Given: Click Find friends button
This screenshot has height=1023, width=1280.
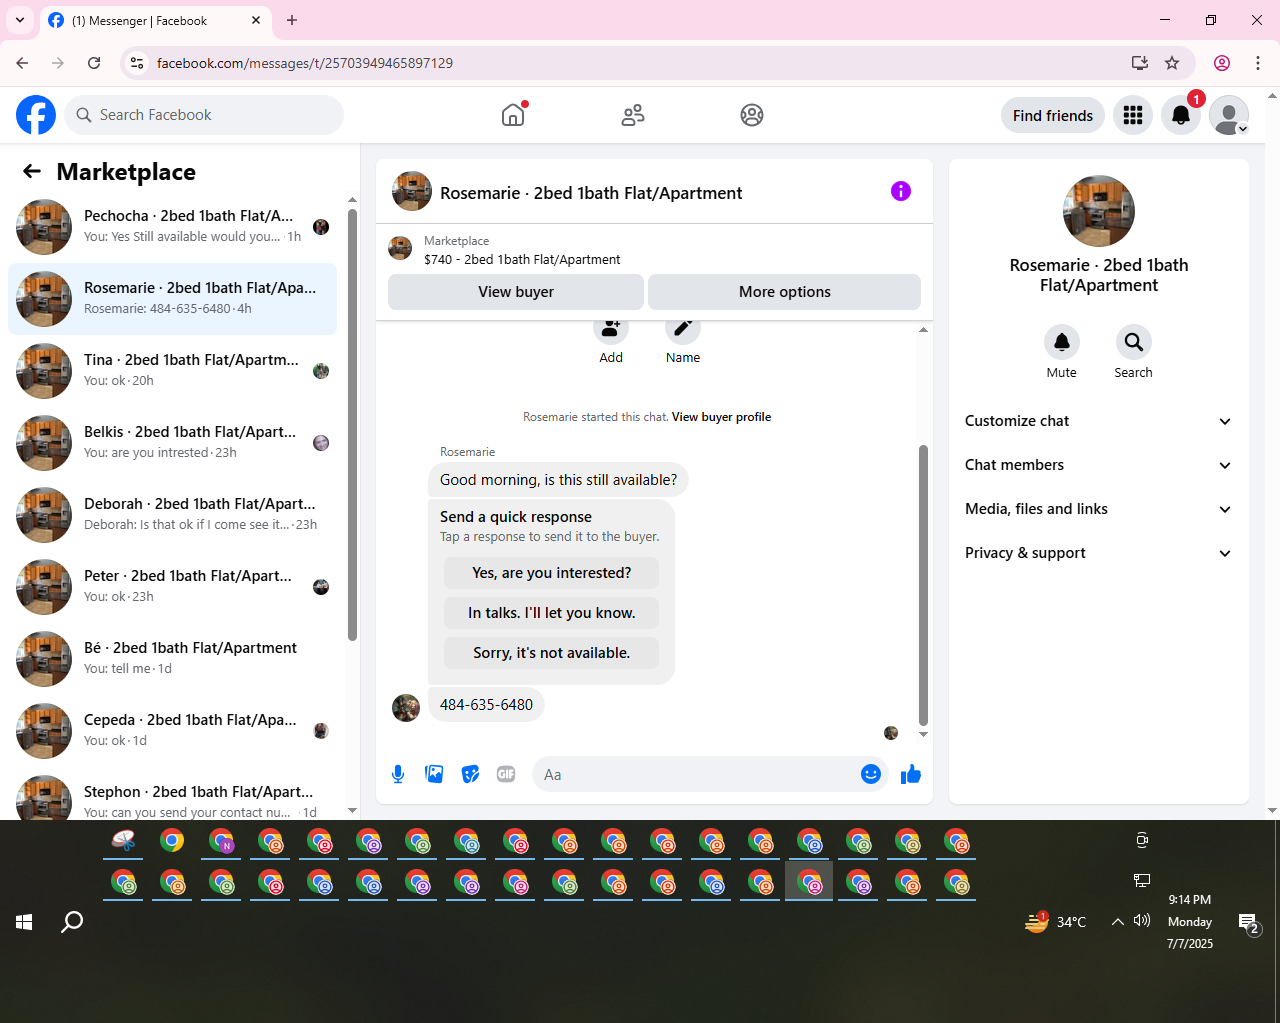Looking at the screenshot, I should [1053, 115].
